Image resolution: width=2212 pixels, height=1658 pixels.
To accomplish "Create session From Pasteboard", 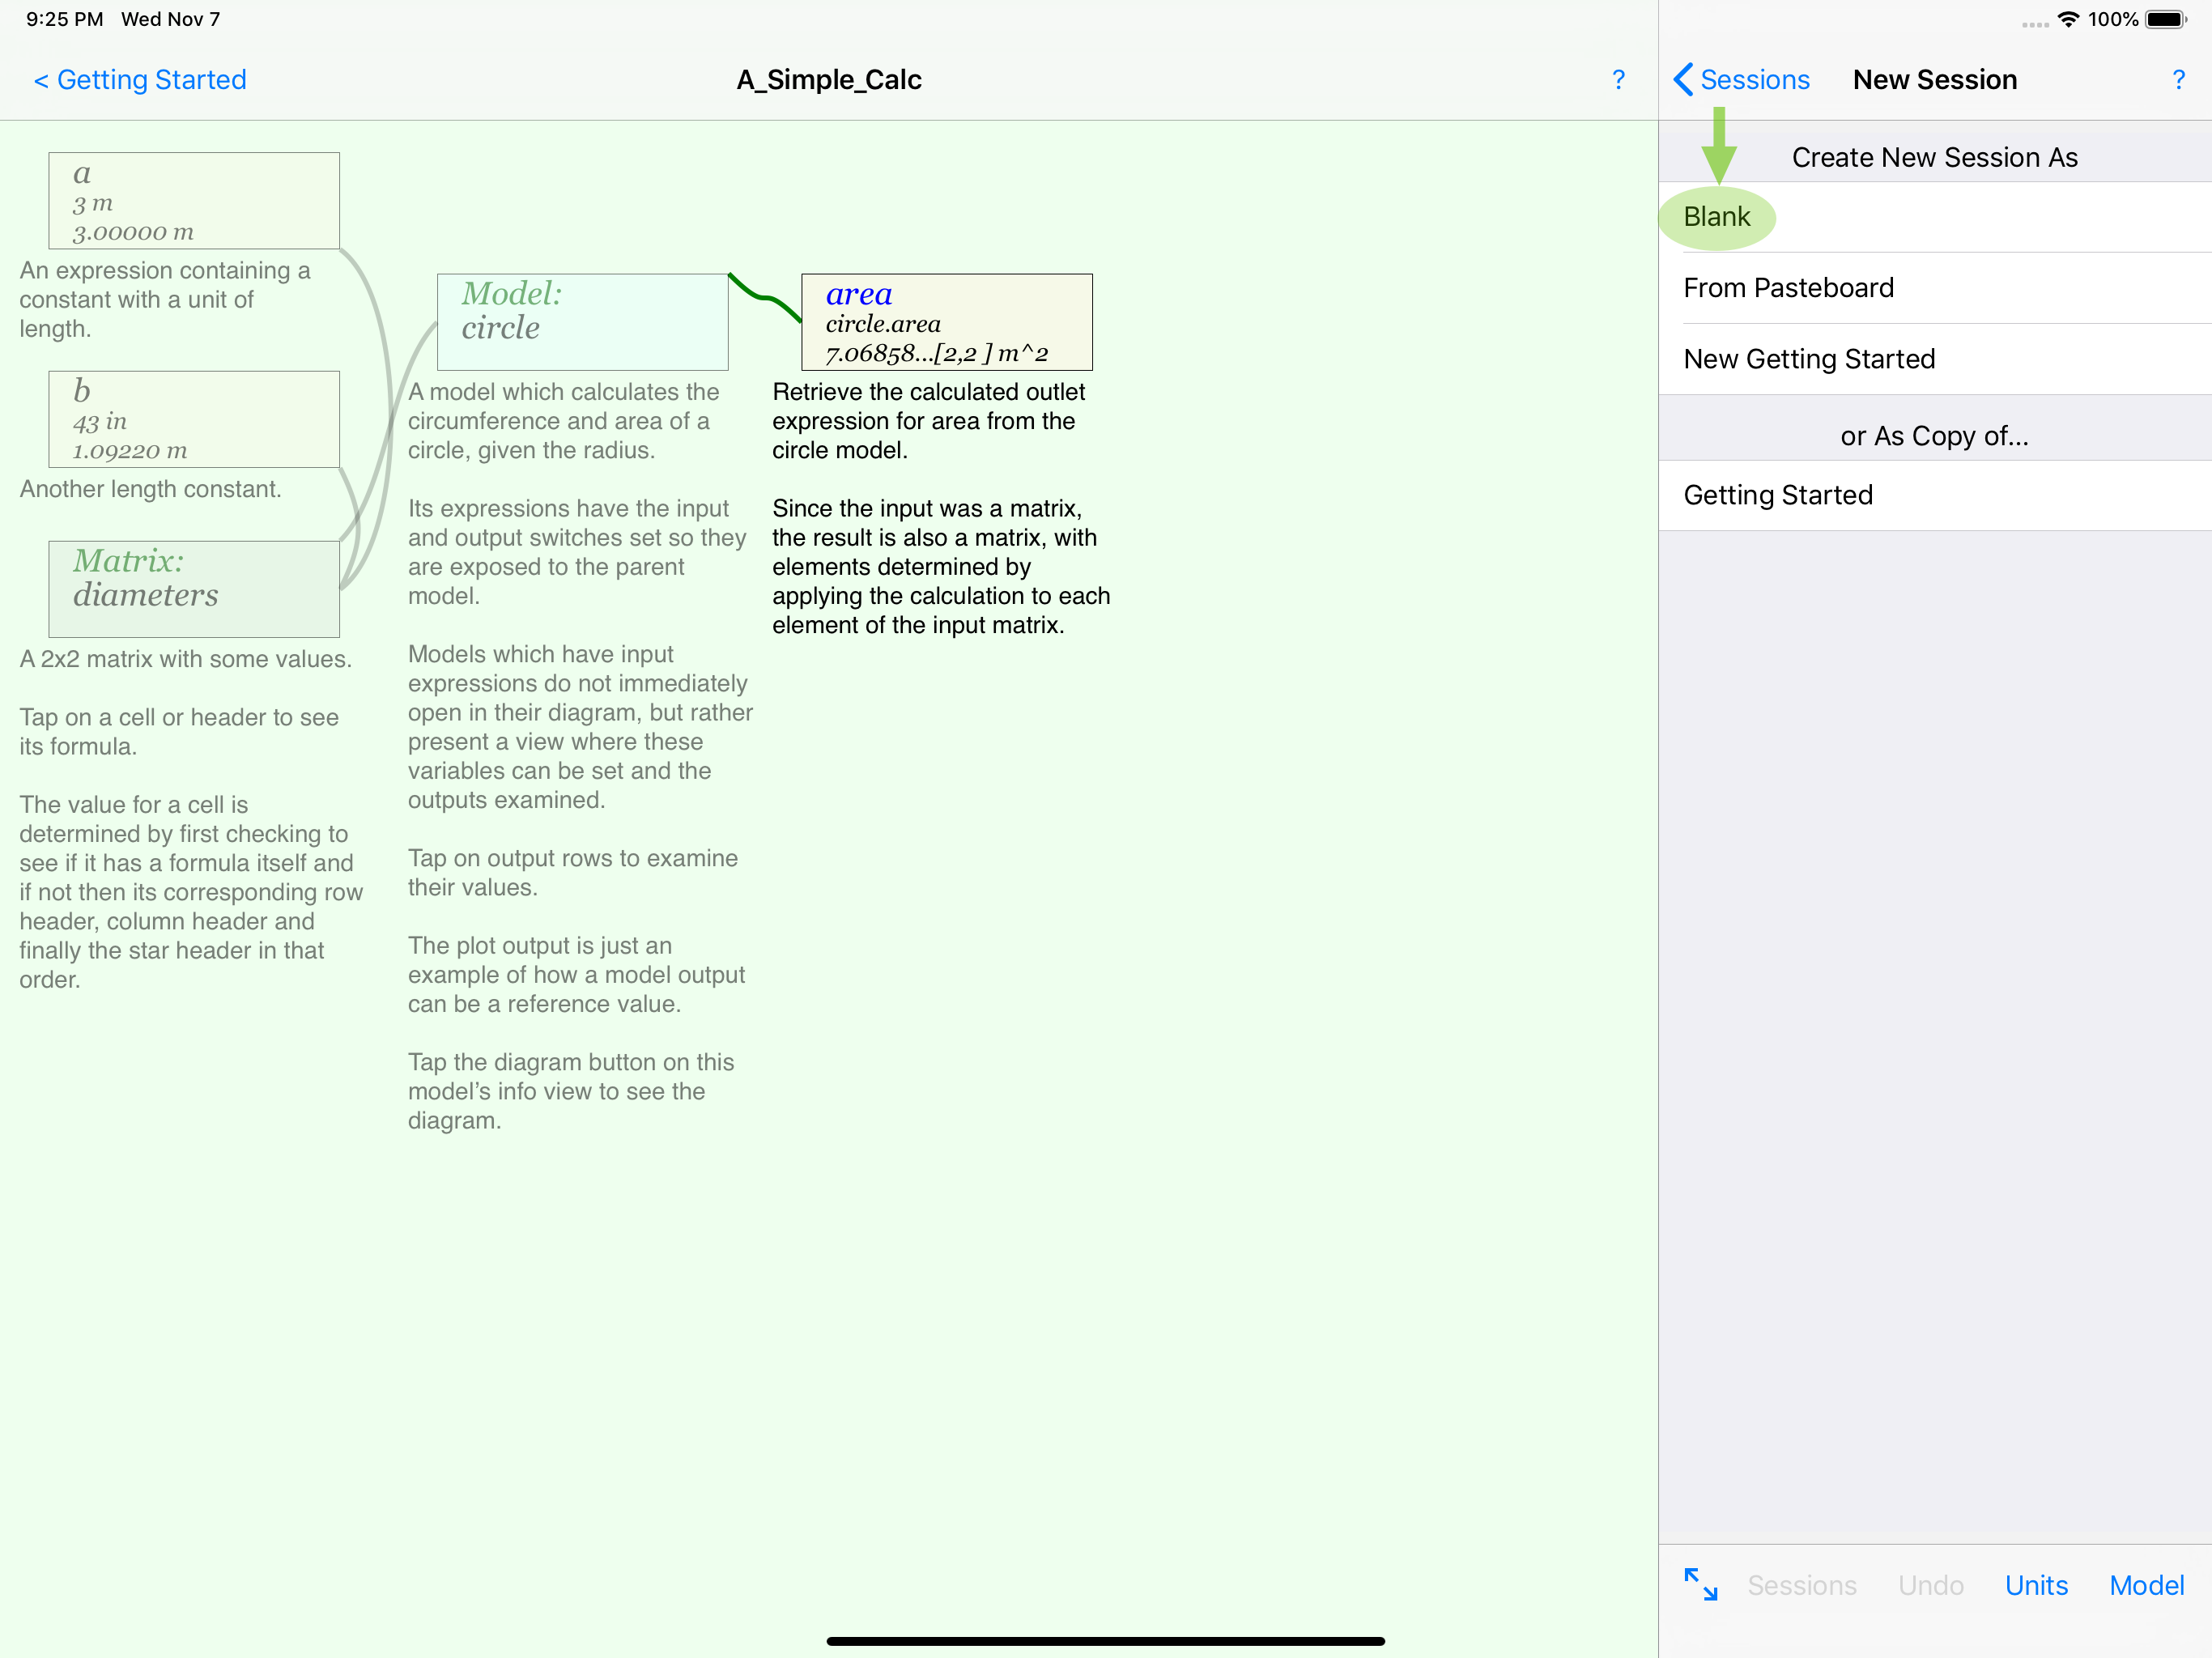I will click(x=1934, y=288).
